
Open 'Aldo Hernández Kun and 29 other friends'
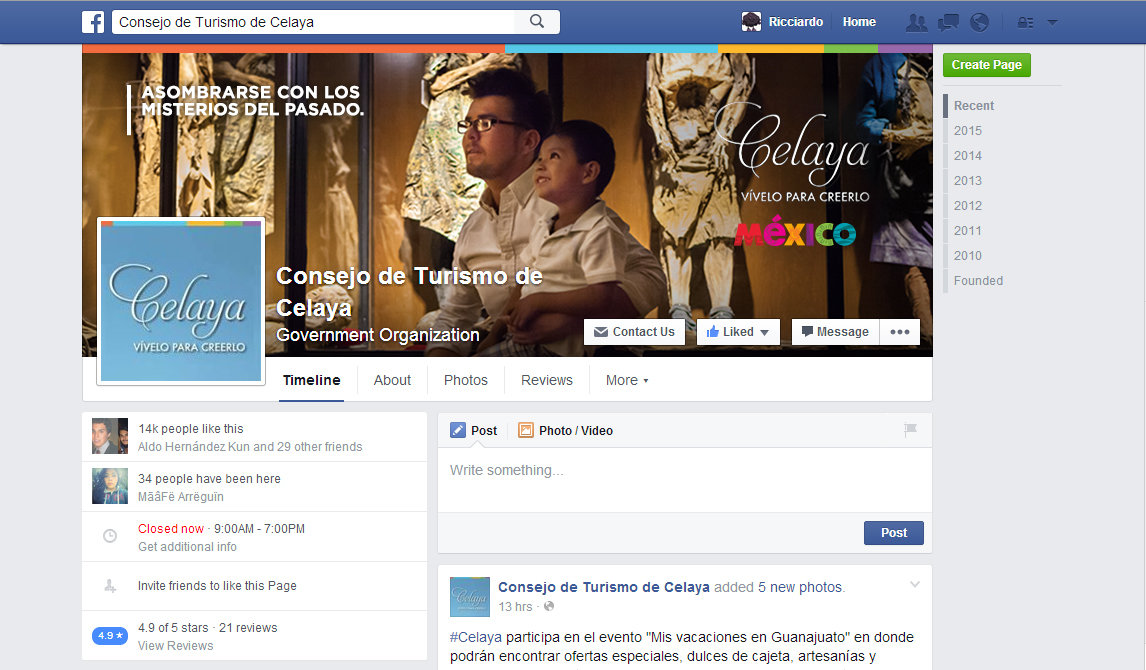click(x=250, y=446)
